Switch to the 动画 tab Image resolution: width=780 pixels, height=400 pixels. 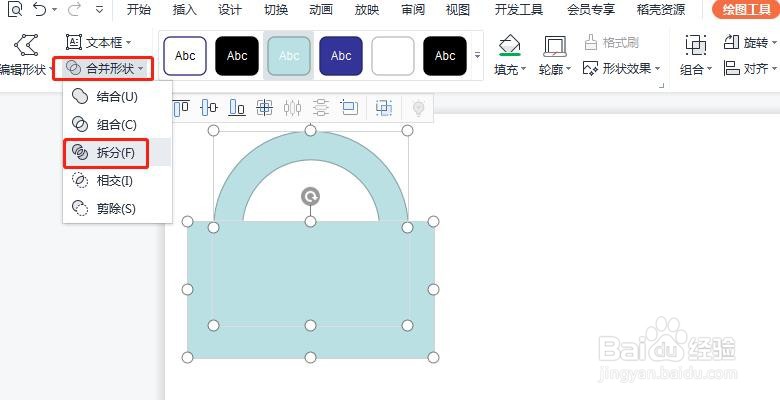[x=321, y=9]
